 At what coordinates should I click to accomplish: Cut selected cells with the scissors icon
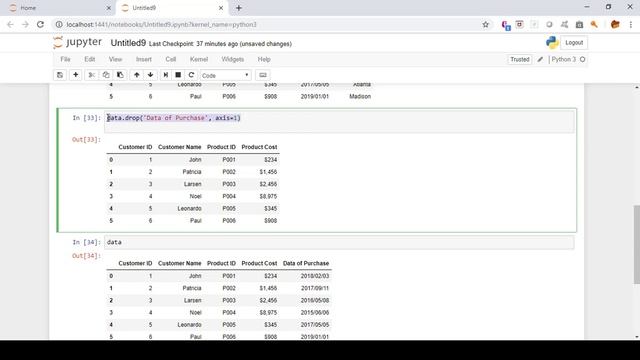click(x=92, y=75)
